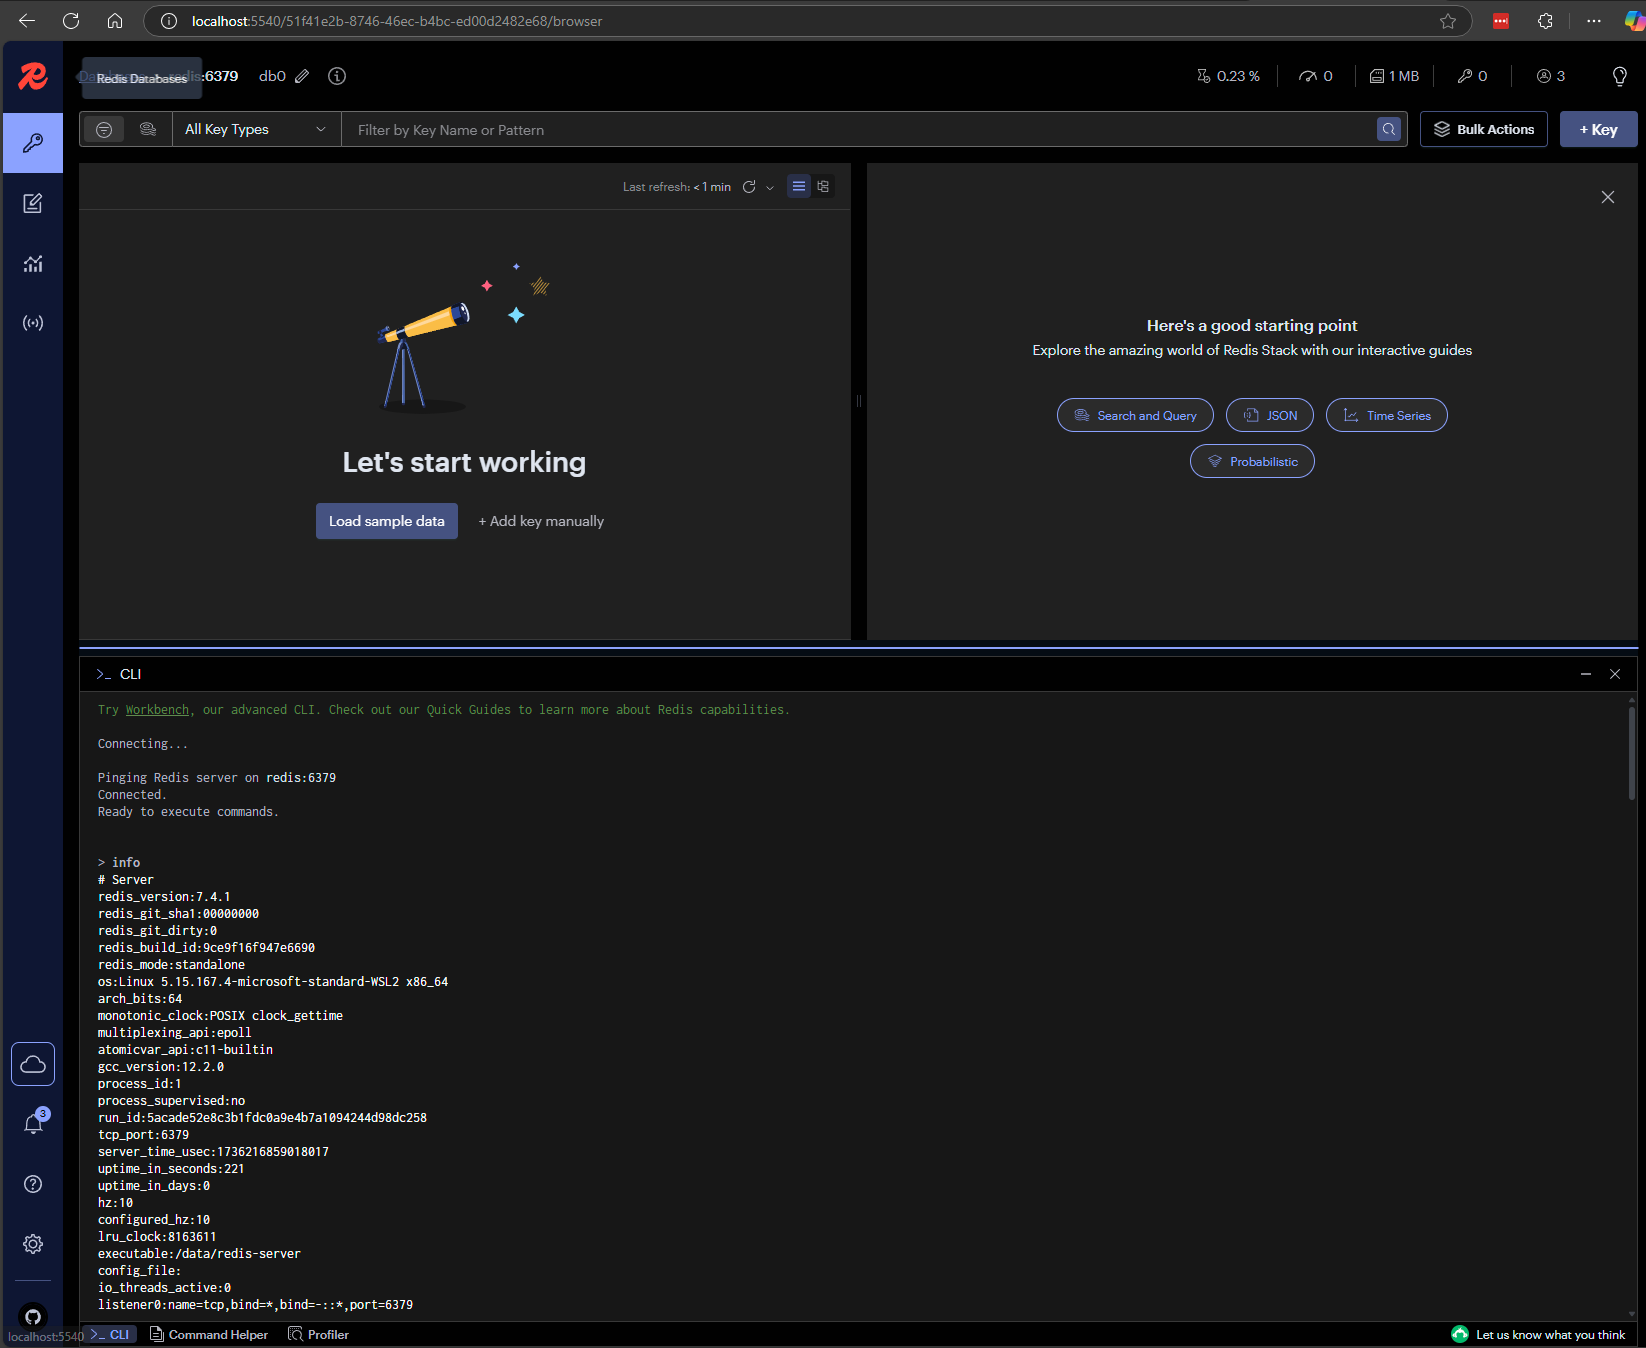Screen dimensions: 1646x1348
Task: Open the Pub/Sub sidebar icon
Action: pos(33,323)
